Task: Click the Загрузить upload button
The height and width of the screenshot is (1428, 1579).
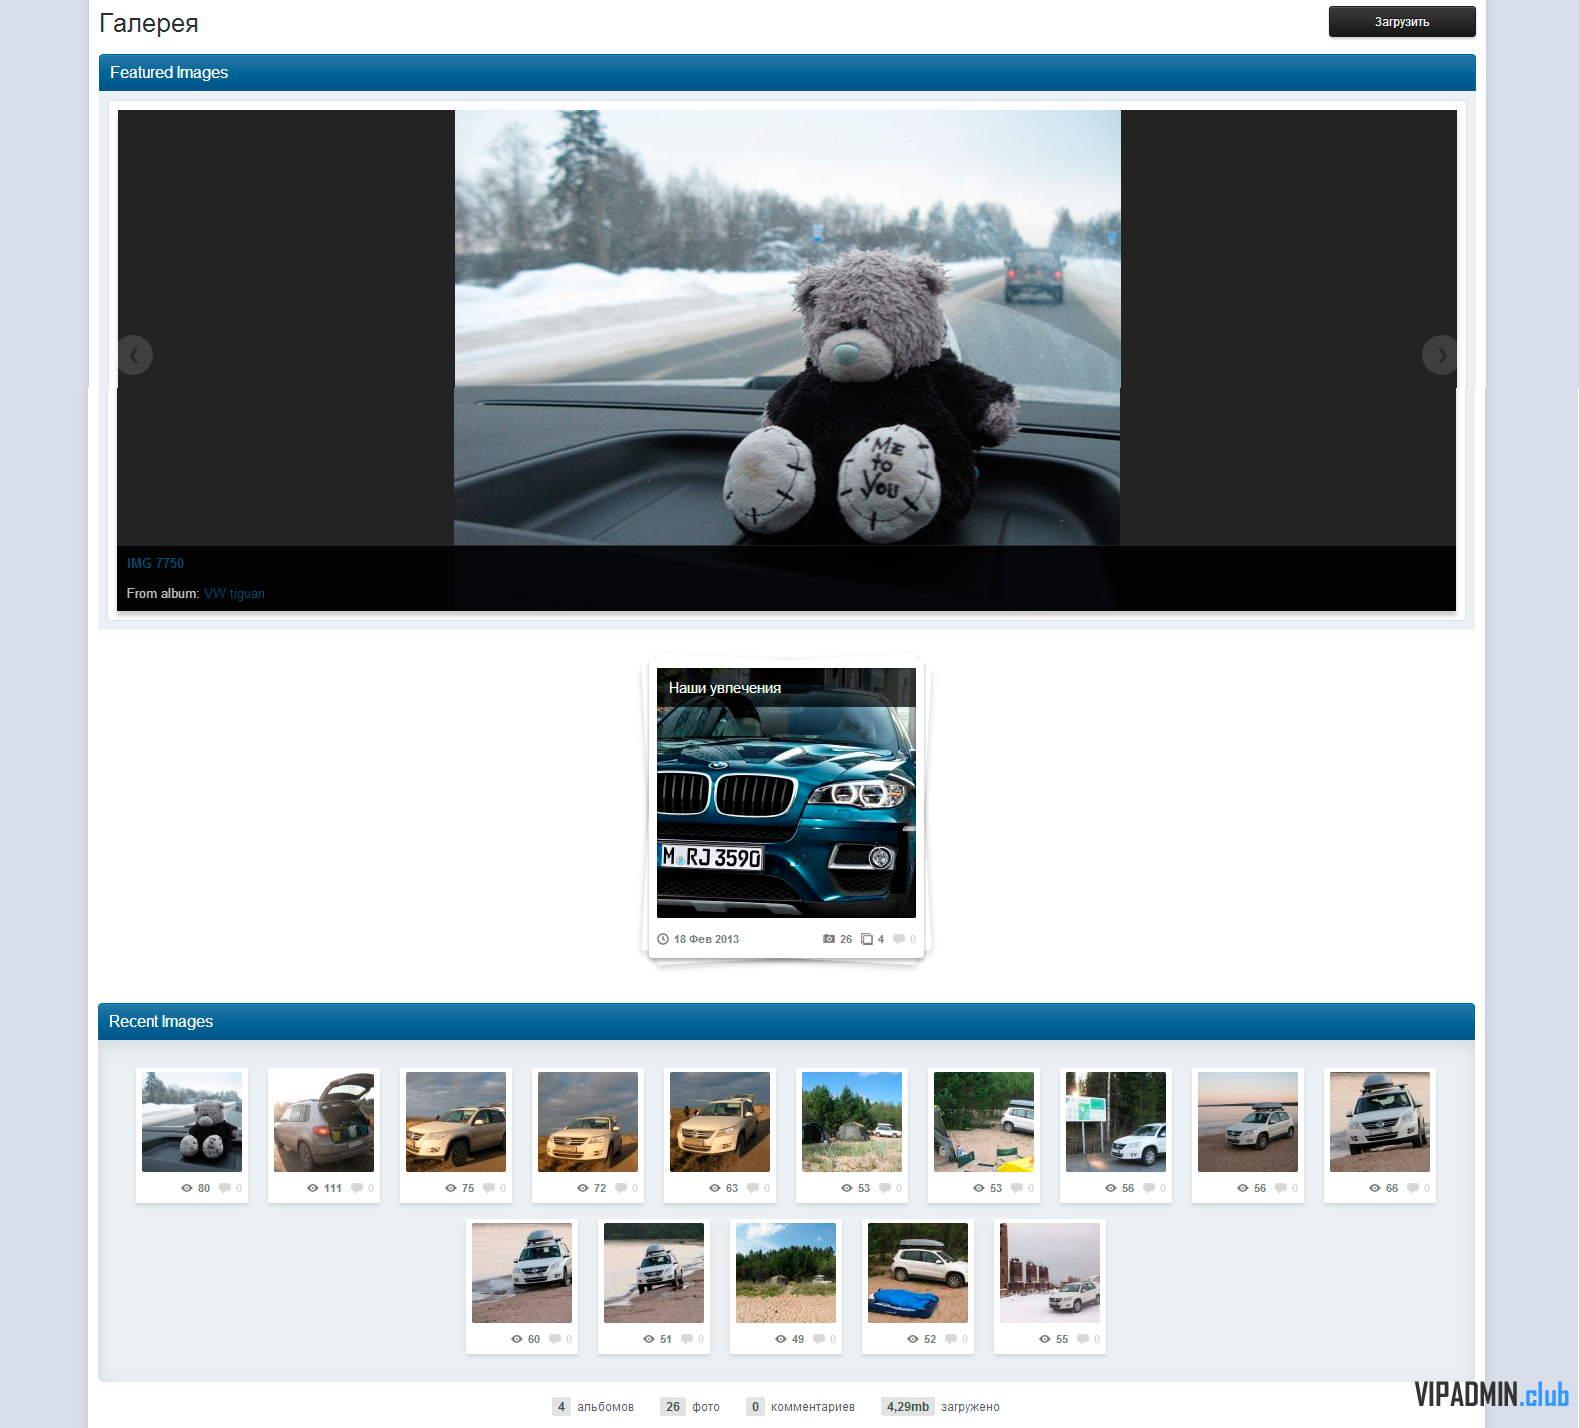Action: click(x=1401, y=22)
